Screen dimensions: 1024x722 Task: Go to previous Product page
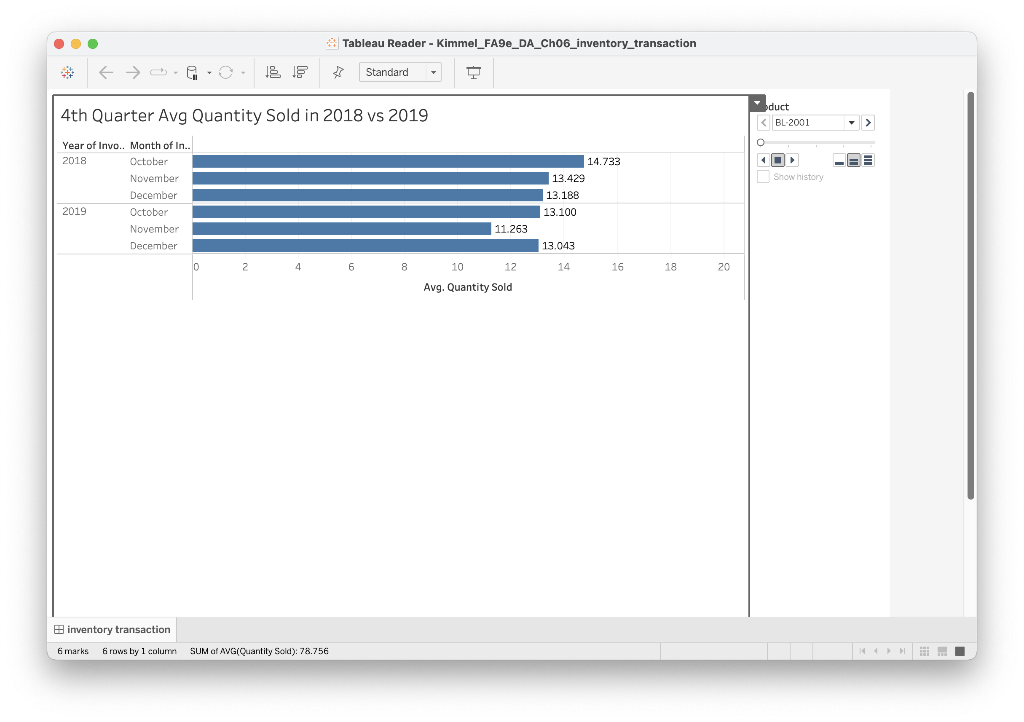[x=763, y=123]
